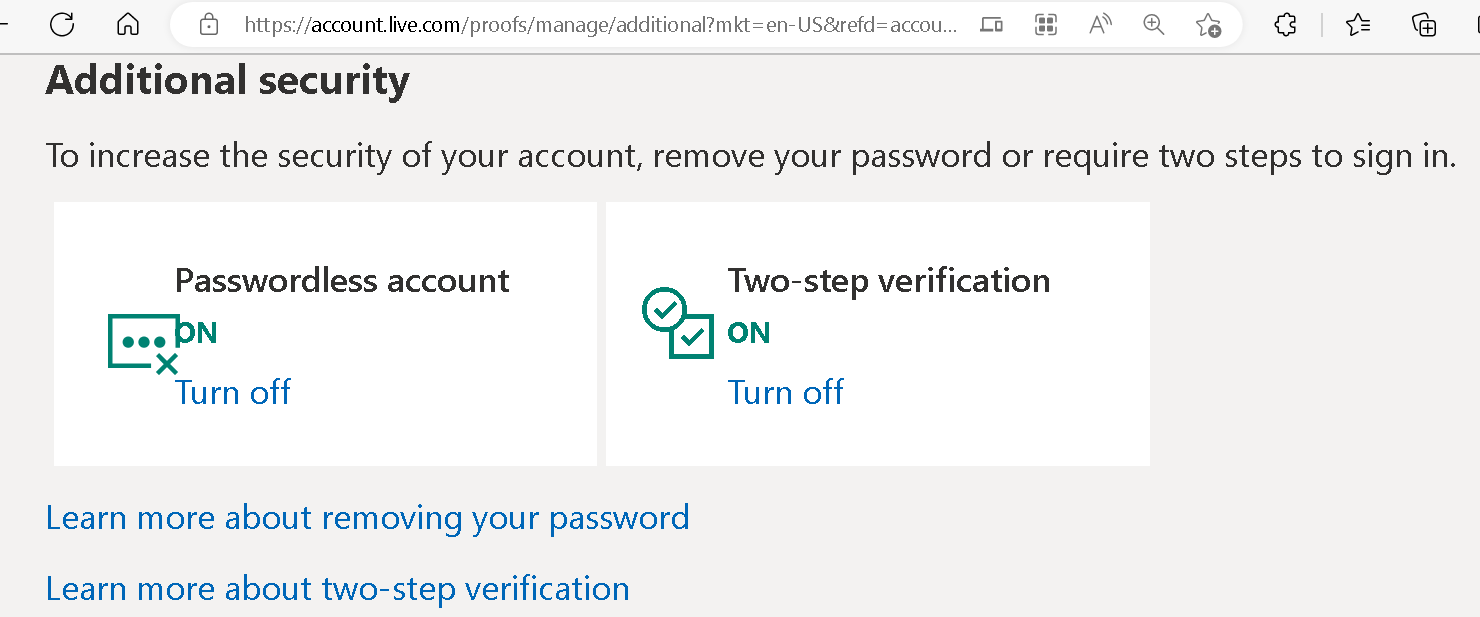Open the zoom magnifier in the address bar
This screenshot has height=617, width=1480.
click(1154, 25)
